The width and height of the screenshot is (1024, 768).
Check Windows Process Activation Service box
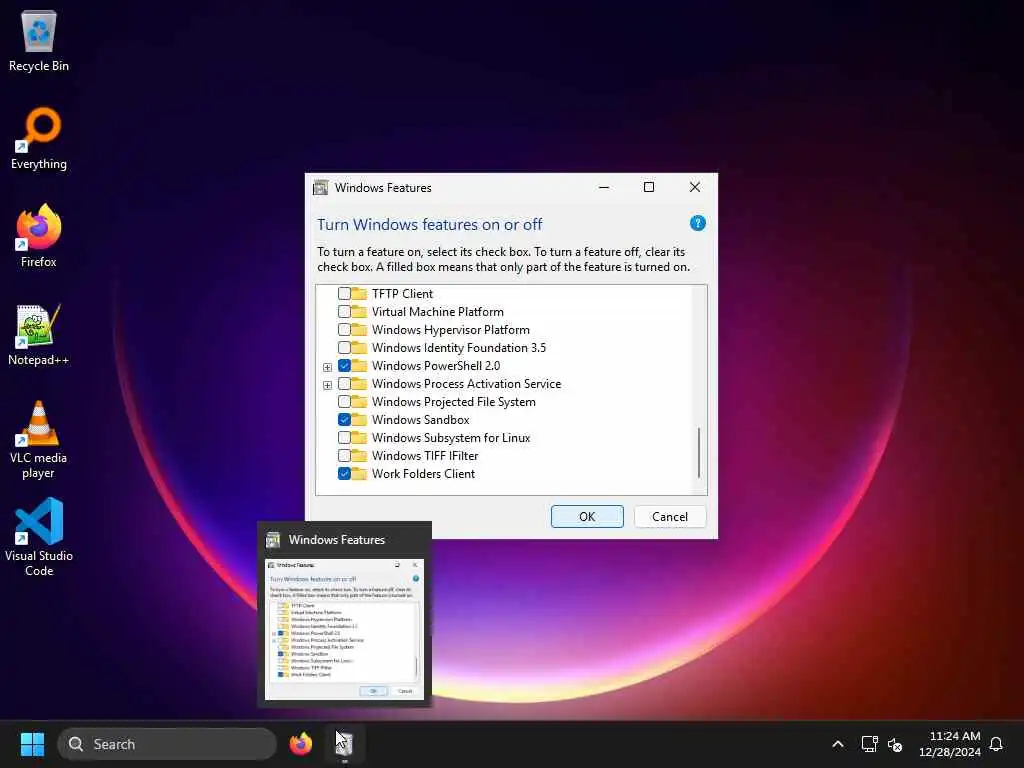click(344, 383)
